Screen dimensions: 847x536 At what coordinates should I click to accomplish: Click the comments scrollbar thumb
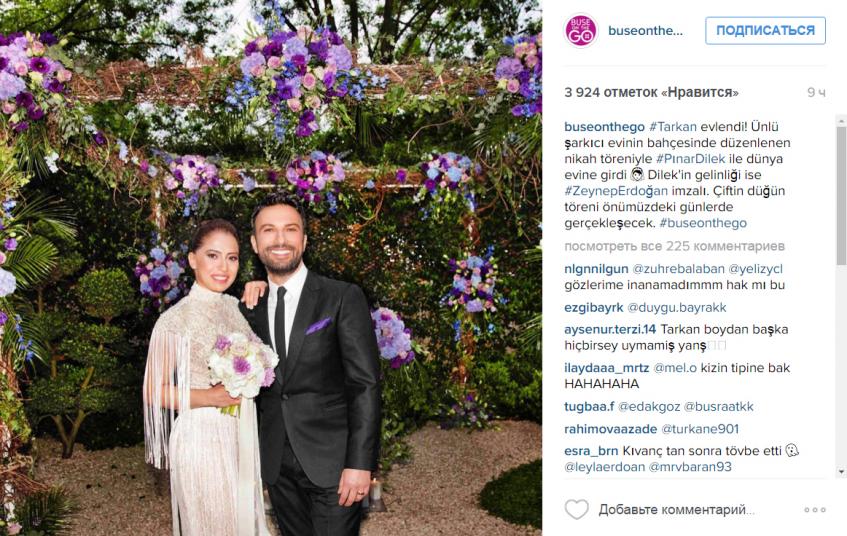[841, 196]
